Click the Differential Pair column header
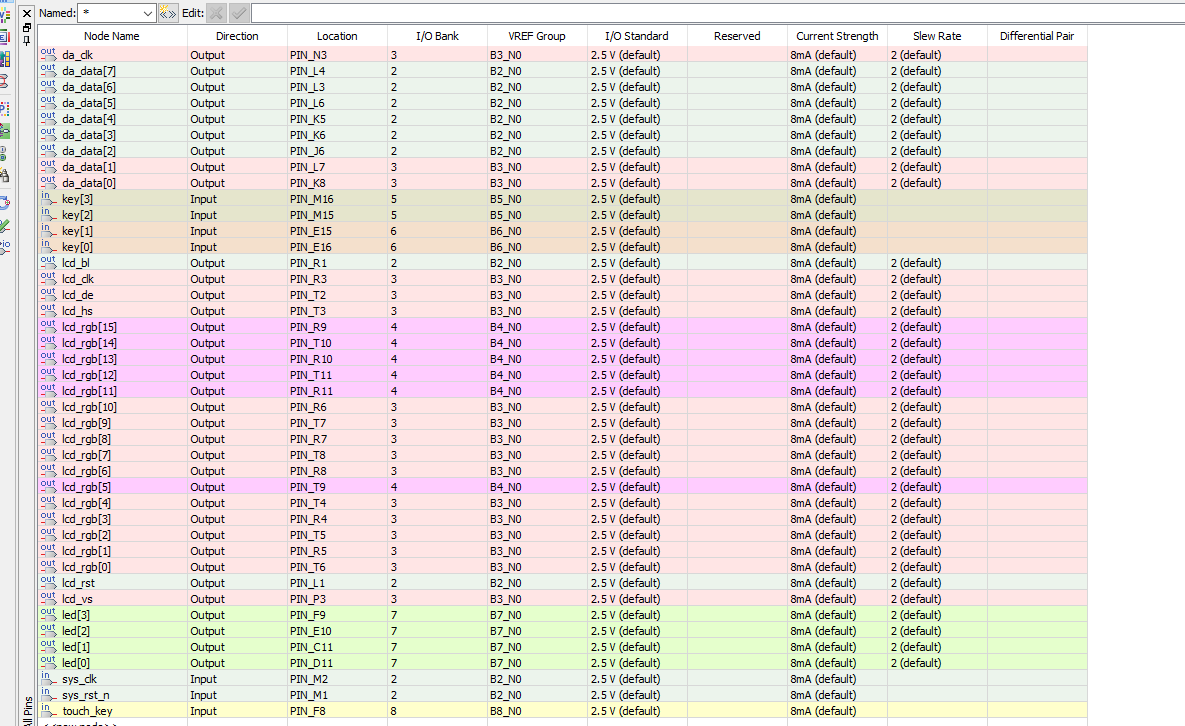 (1037, 36)
